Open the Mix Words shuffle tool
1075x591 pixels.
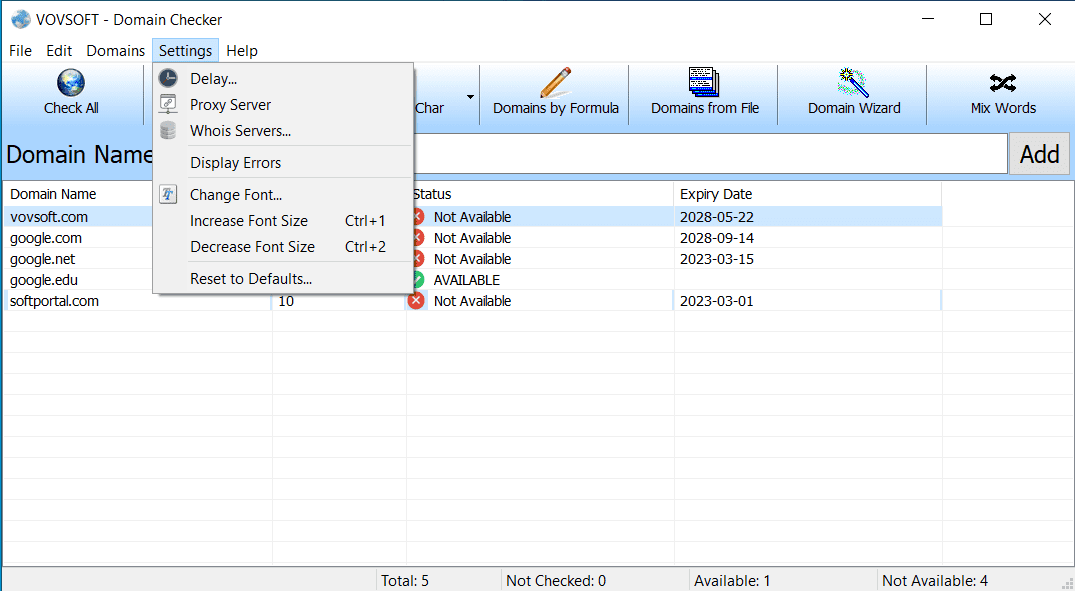tap(1003, 93)
